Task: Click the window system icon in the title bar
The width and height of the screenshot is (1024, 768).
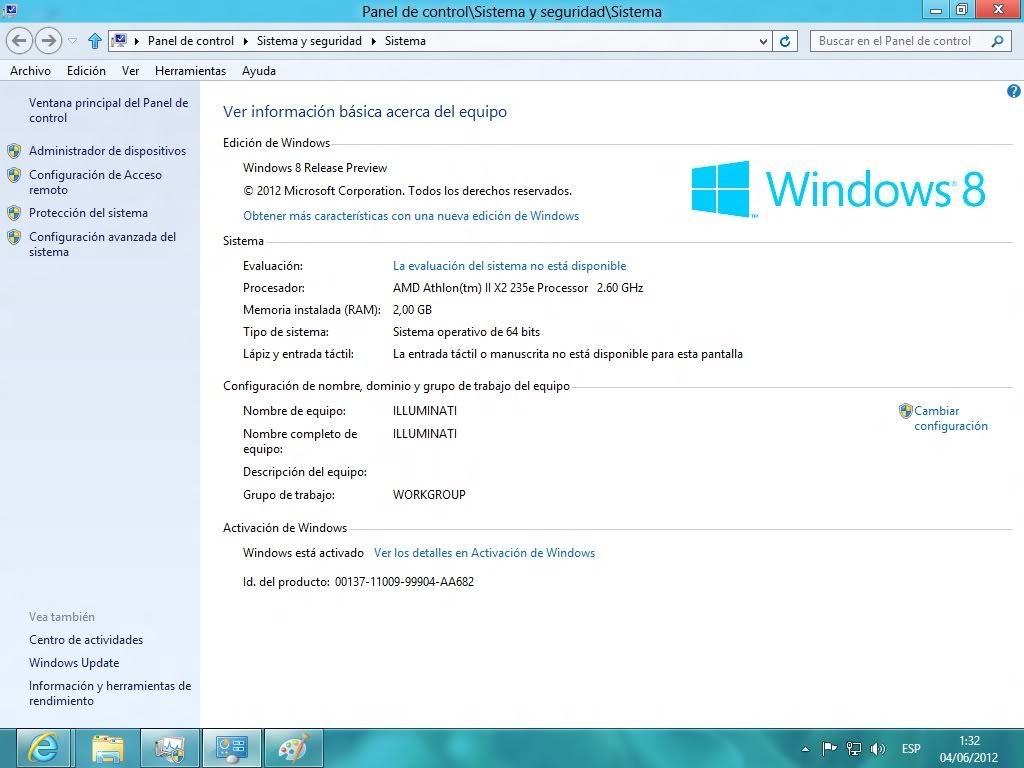Action: click(10, 10)
